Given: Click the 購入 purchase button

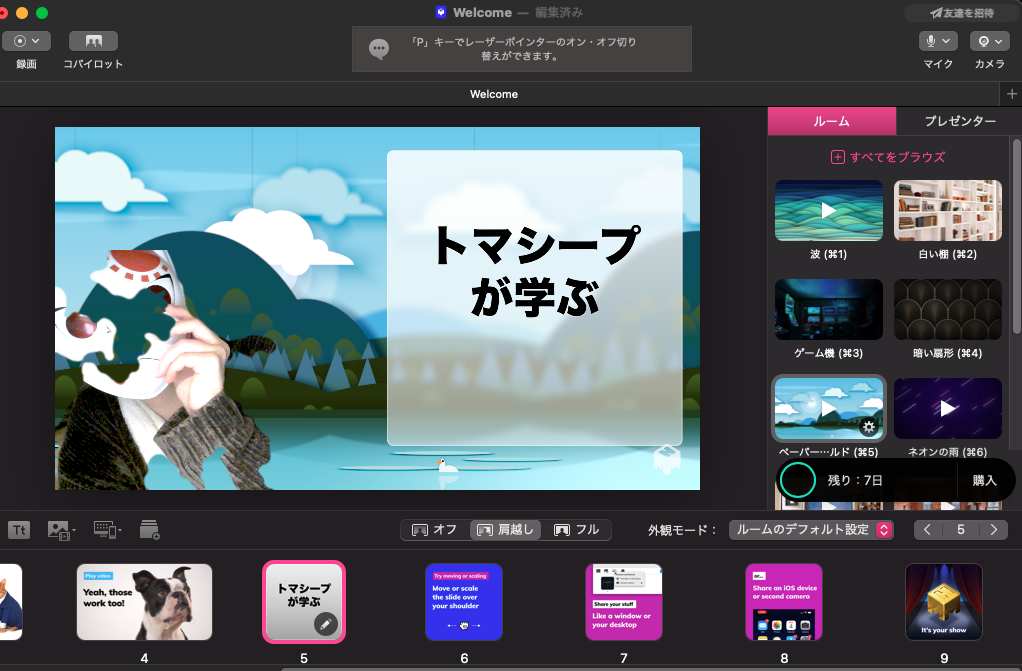Looking at the screenshot, I should click(984, 481).
